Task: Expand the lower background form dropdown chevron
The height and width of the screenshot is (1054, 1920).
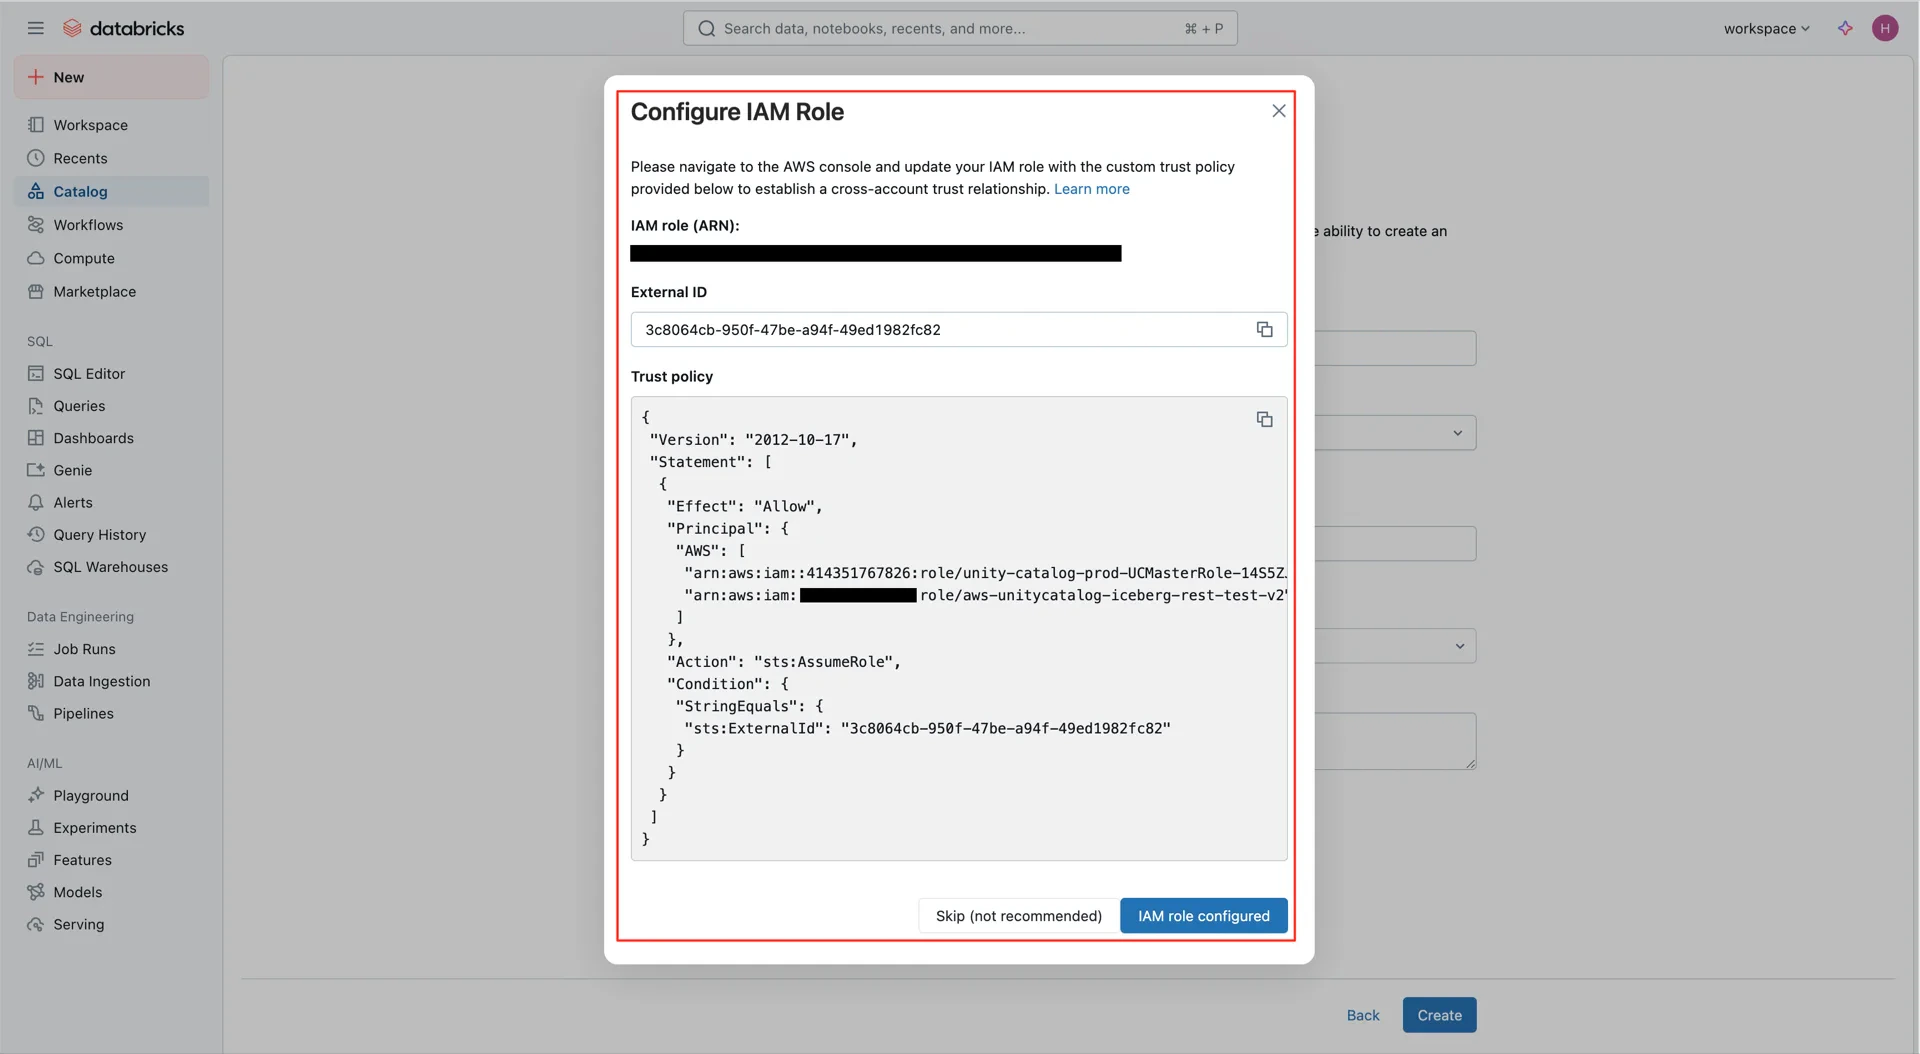Action: [1459, 646]
